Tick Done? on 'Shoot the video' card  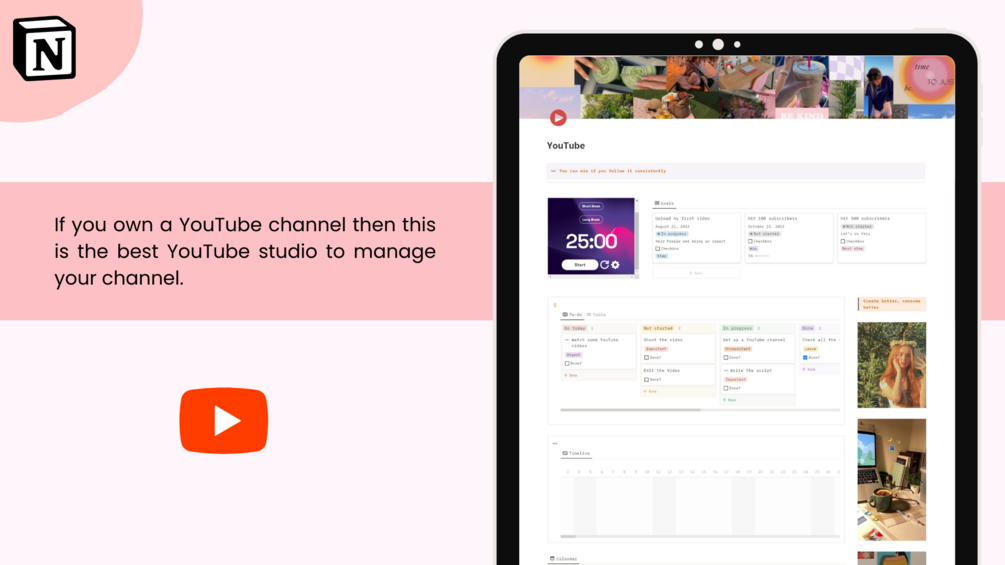pos(647,357)
